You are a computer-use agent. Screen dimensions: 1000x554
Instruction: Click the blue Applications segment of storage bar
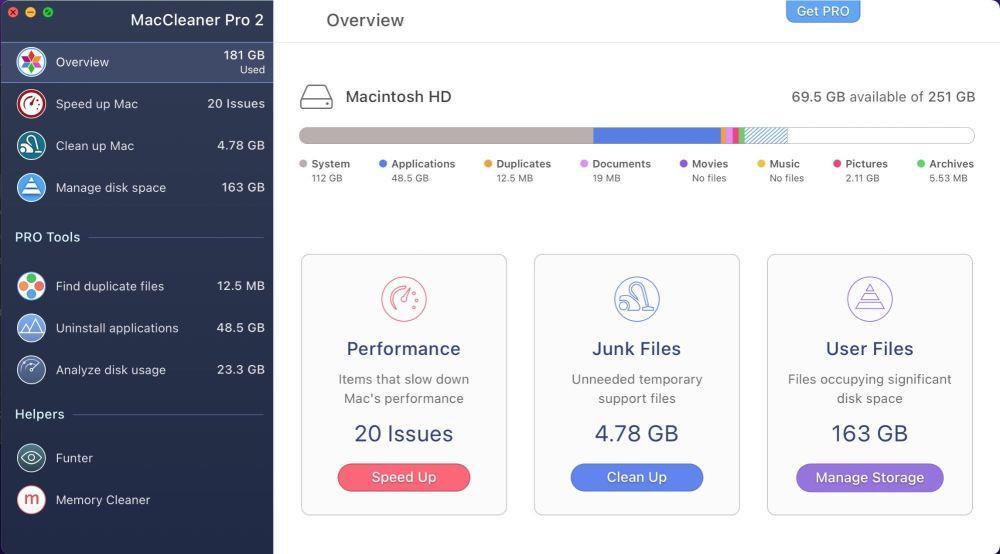657,135
